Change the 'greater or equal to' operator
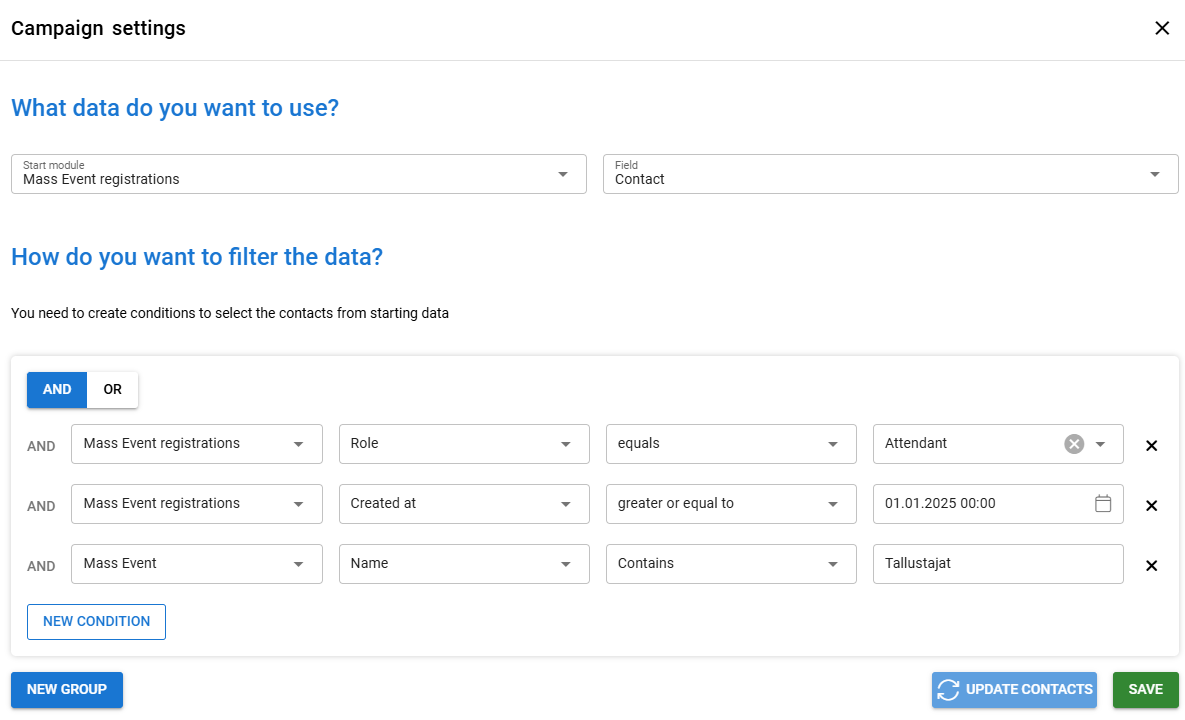1185x720 pixels. point(731,504)
